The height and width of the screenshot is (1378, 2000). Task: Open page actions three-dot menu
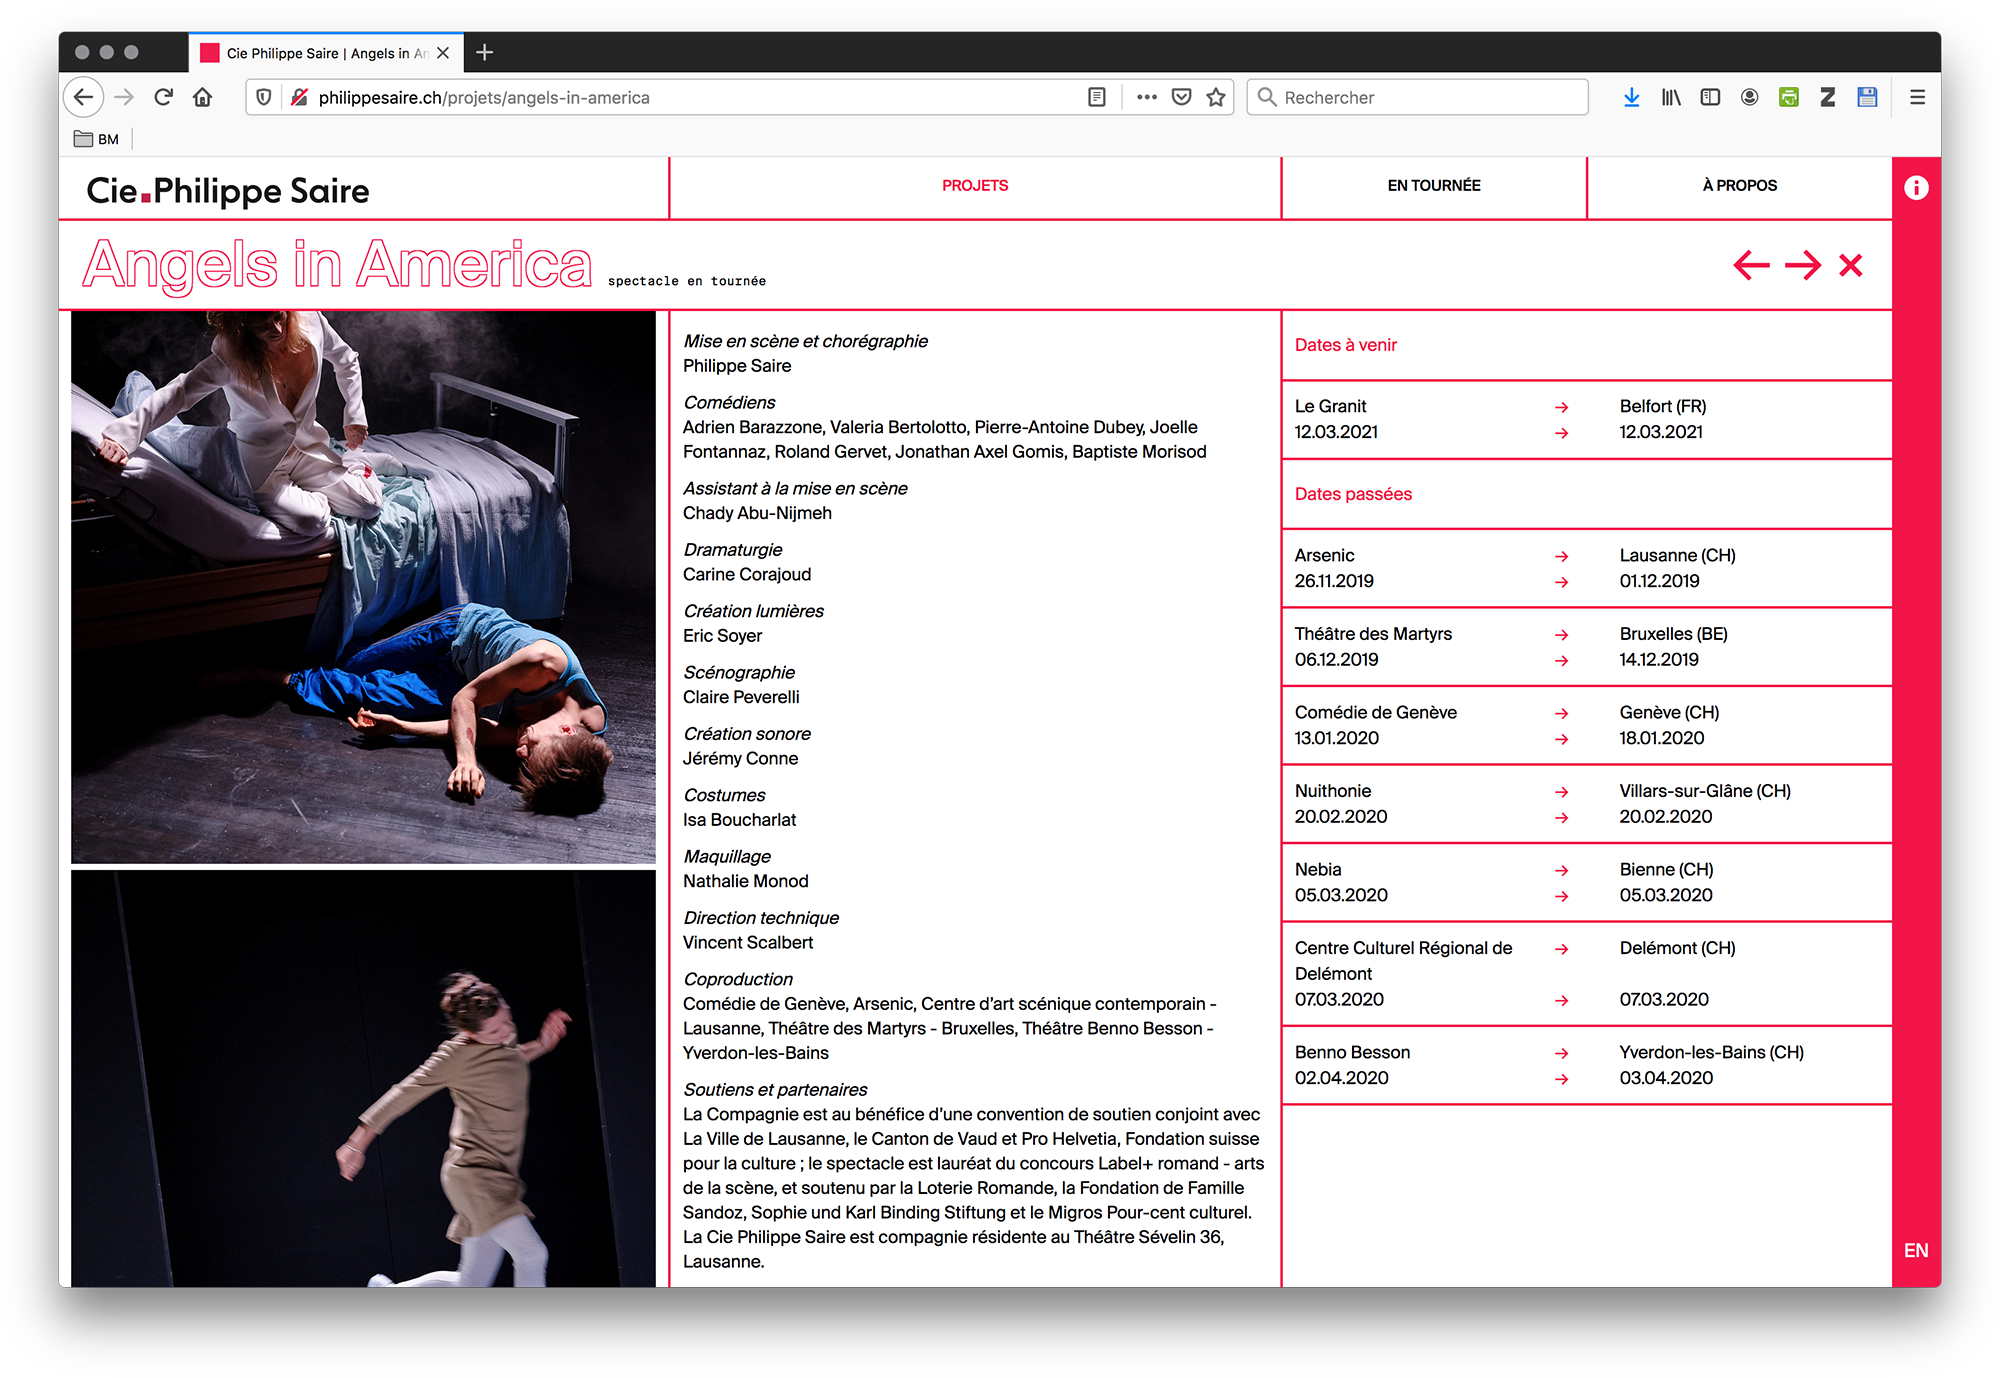coord(1147,97)
